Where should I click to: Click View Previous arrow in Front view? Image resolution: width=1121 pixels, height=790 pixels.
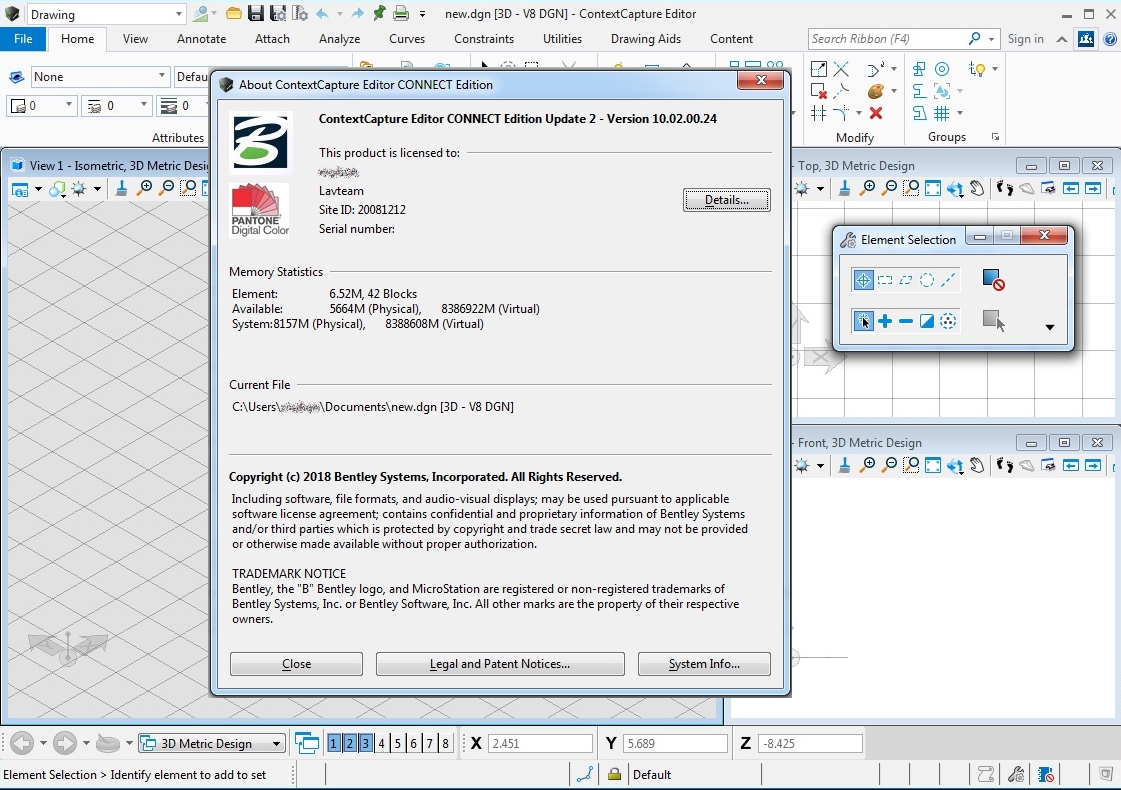tap(1070, 465)
